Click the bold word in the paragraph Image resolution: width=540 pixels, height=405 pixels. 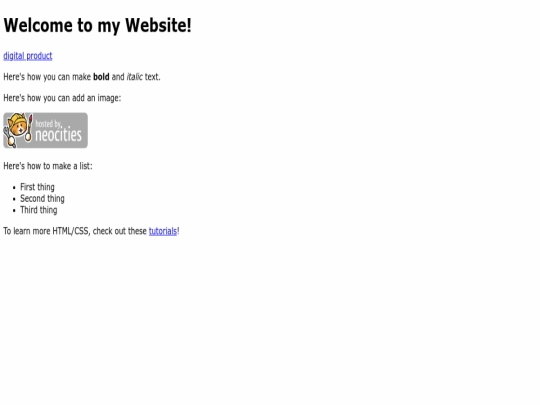point(101,77)
